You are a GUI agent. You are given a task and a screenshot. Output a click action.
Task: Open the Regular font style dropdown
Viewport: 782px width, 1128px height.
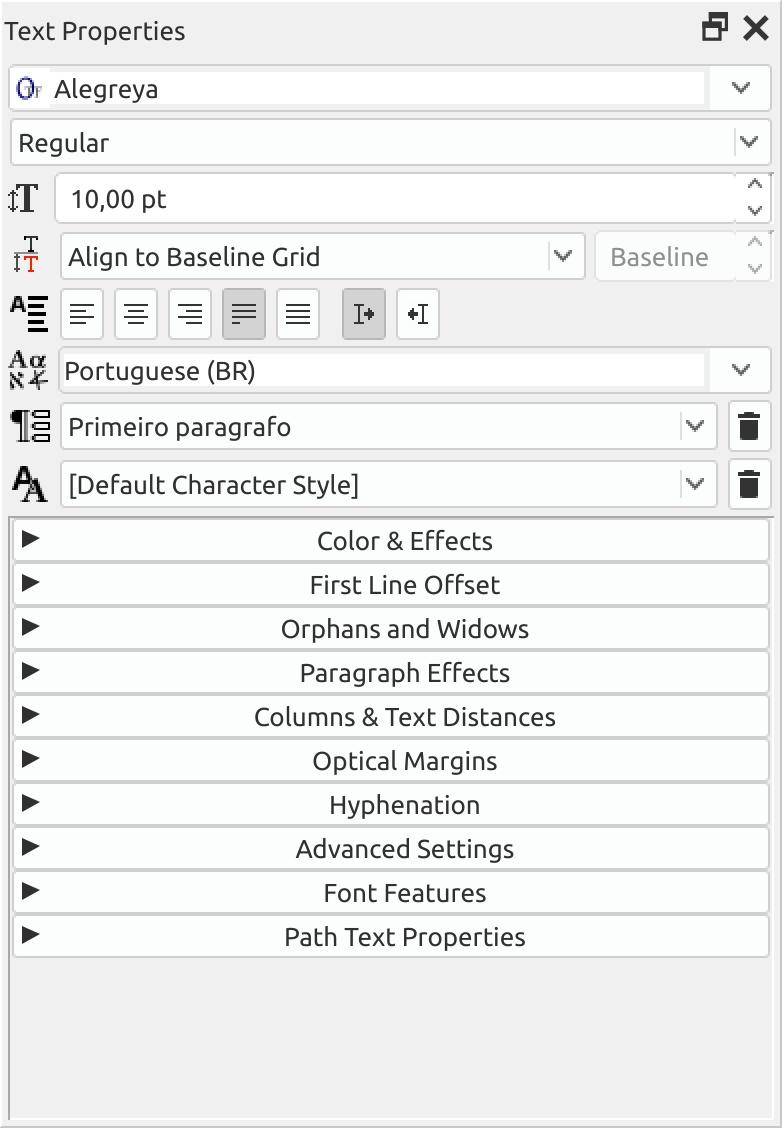point(749,142)
